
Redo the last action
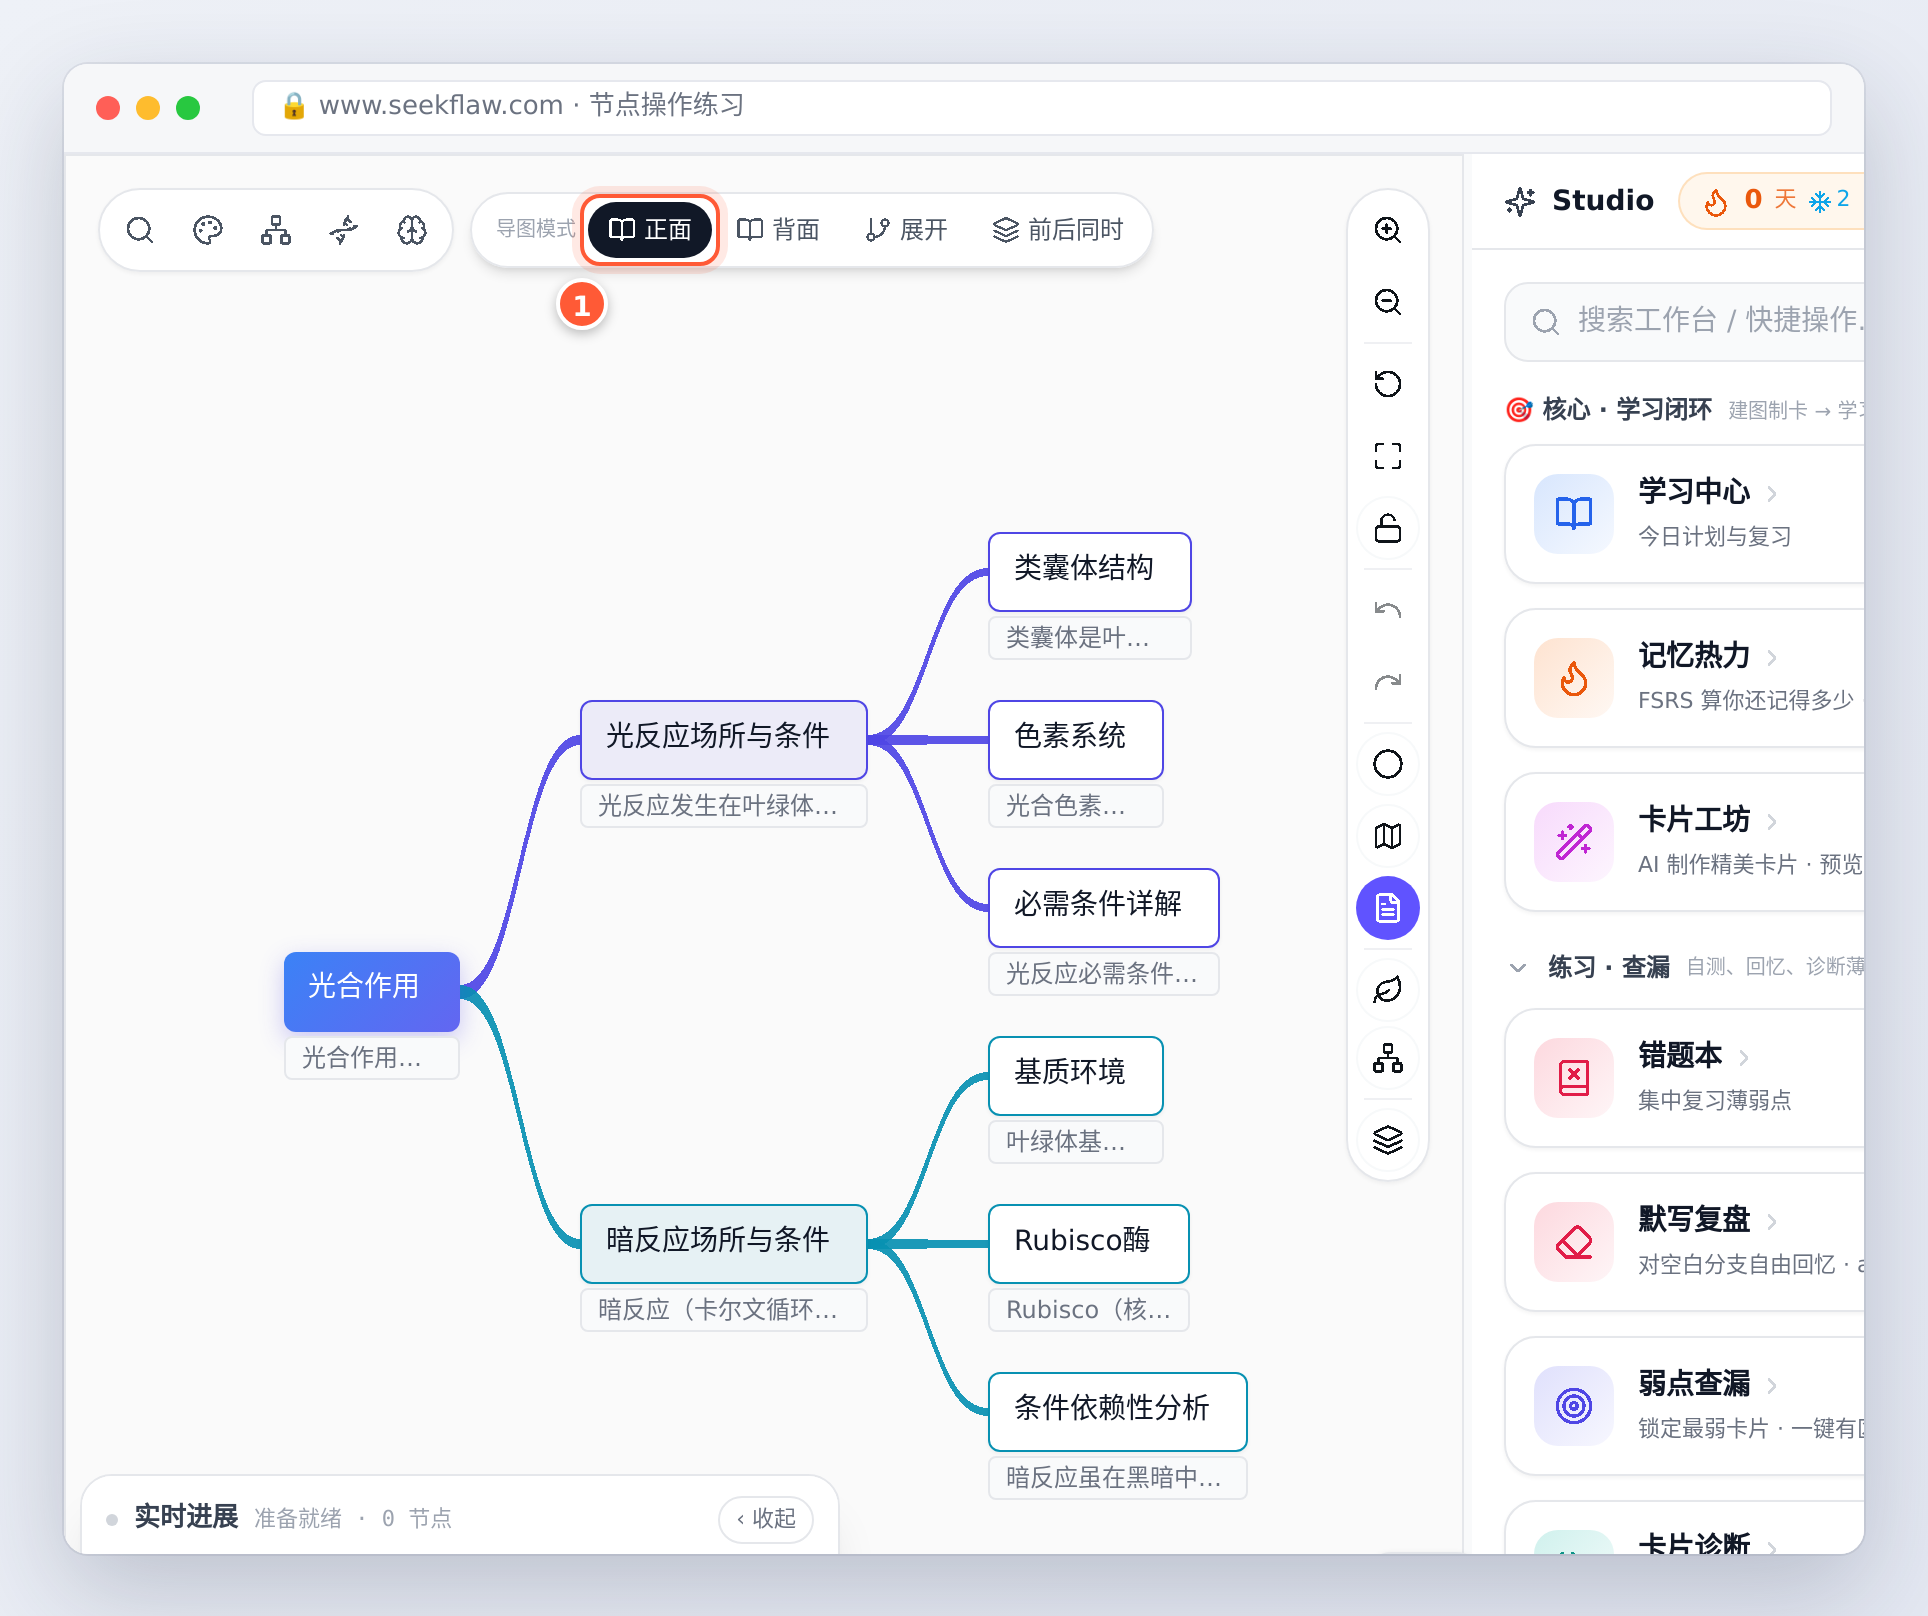pyautogui.click(x=1388, y=682)
